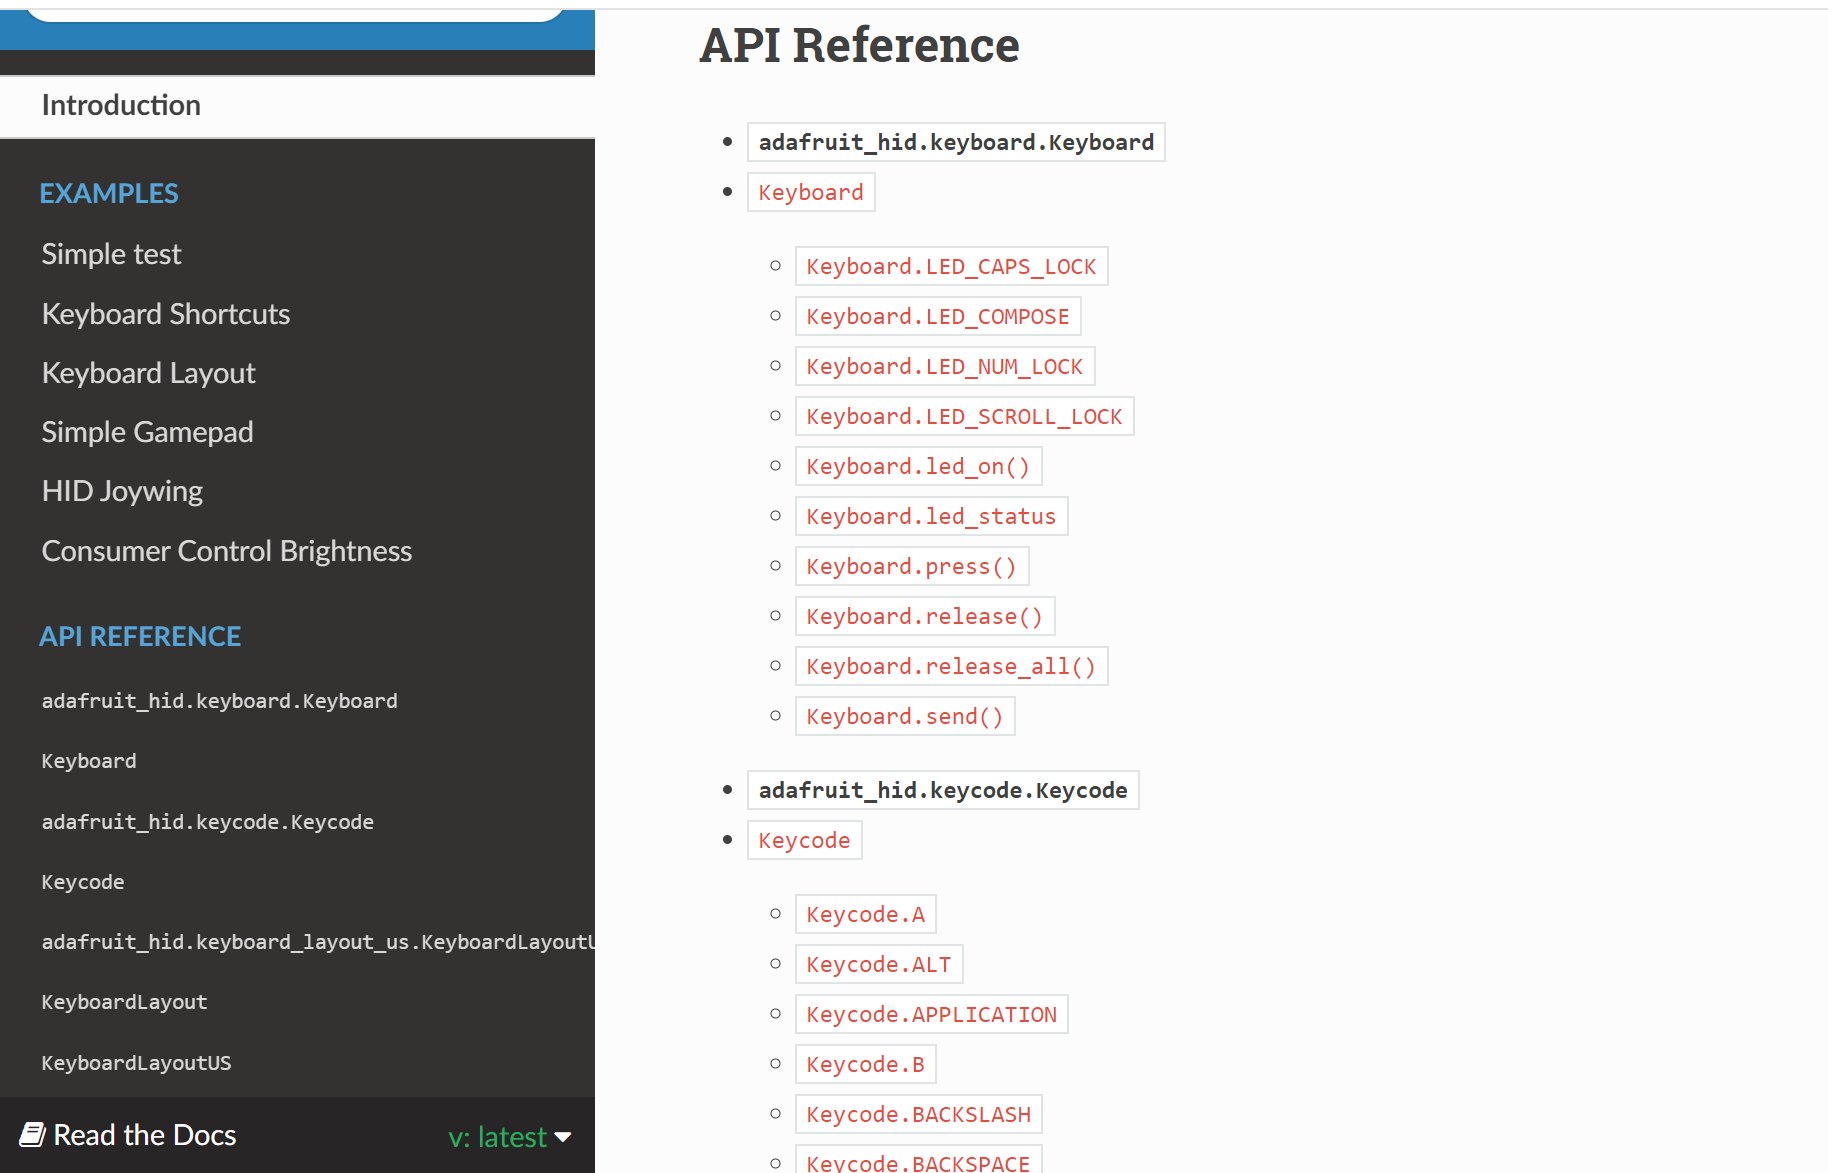
Task: Open the v: latest version dropdown
Action: coord(510,1137)
